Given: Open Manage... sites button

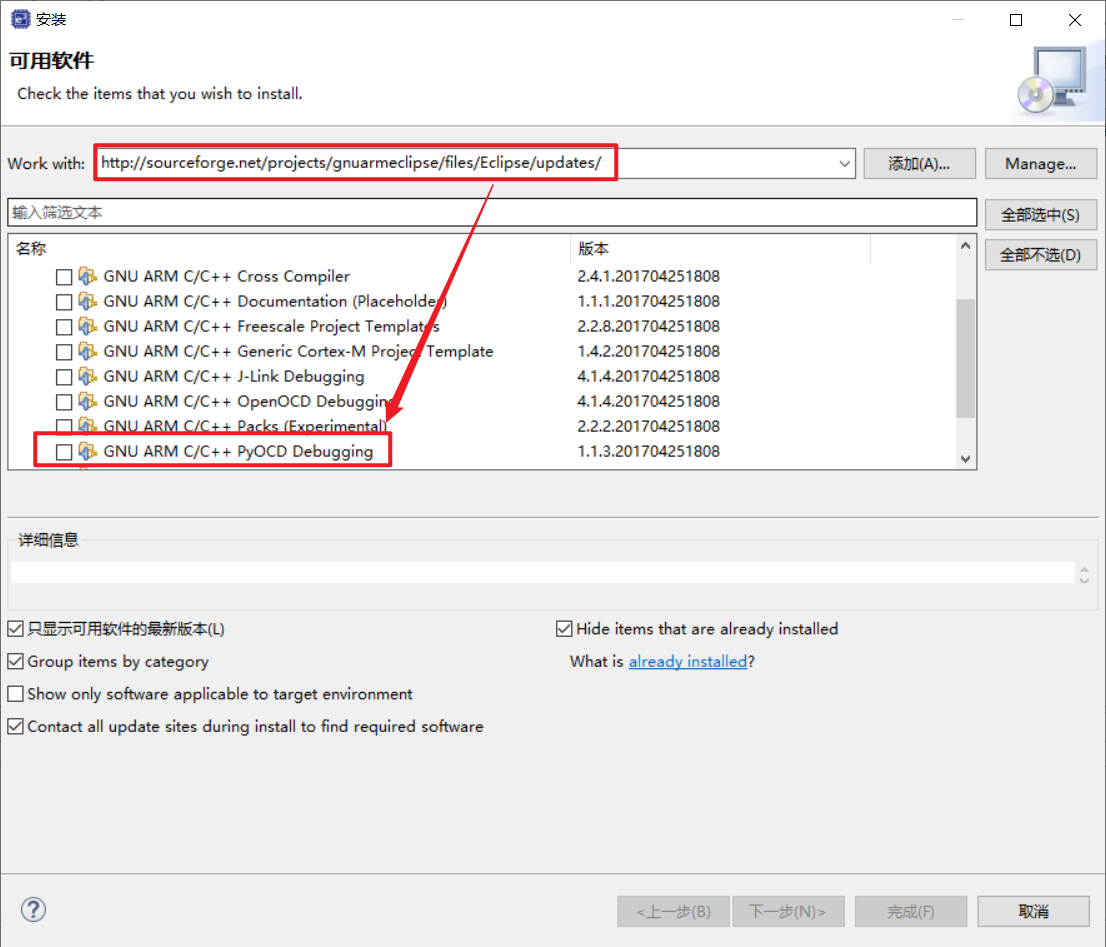Looking at the screenshot, I should point(1040,164).
